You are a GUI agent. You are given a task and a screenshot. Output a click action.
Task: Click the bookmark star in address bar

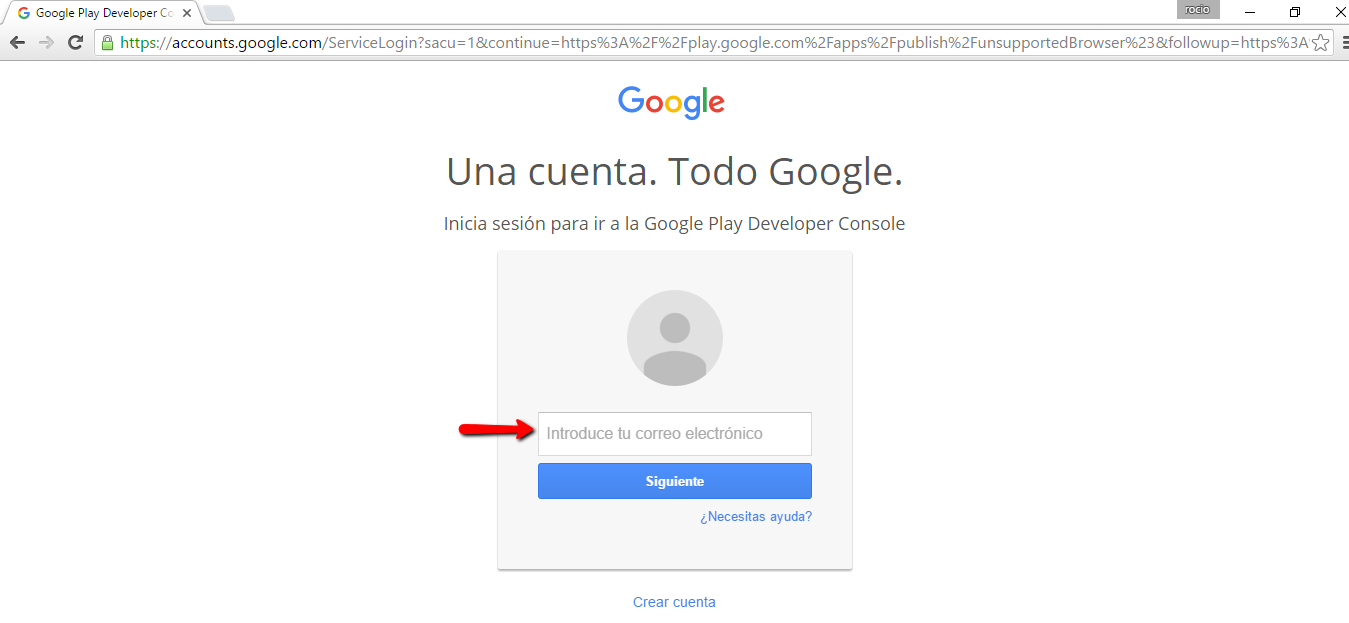click(1322, 43)
